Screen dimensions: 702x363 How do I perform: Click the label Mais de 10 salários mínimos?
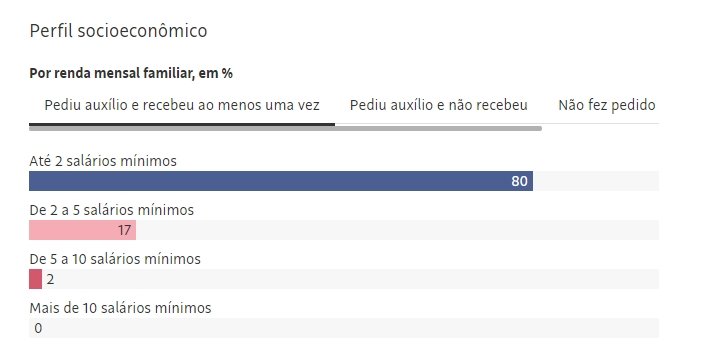pyautogui.click(x=120, y=308)
